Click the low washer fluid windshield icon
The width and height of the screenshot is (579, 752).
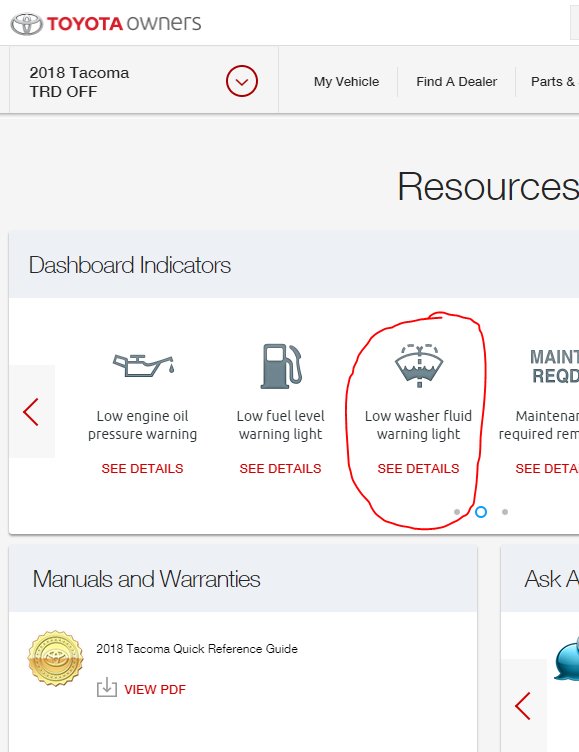(419, 365)
